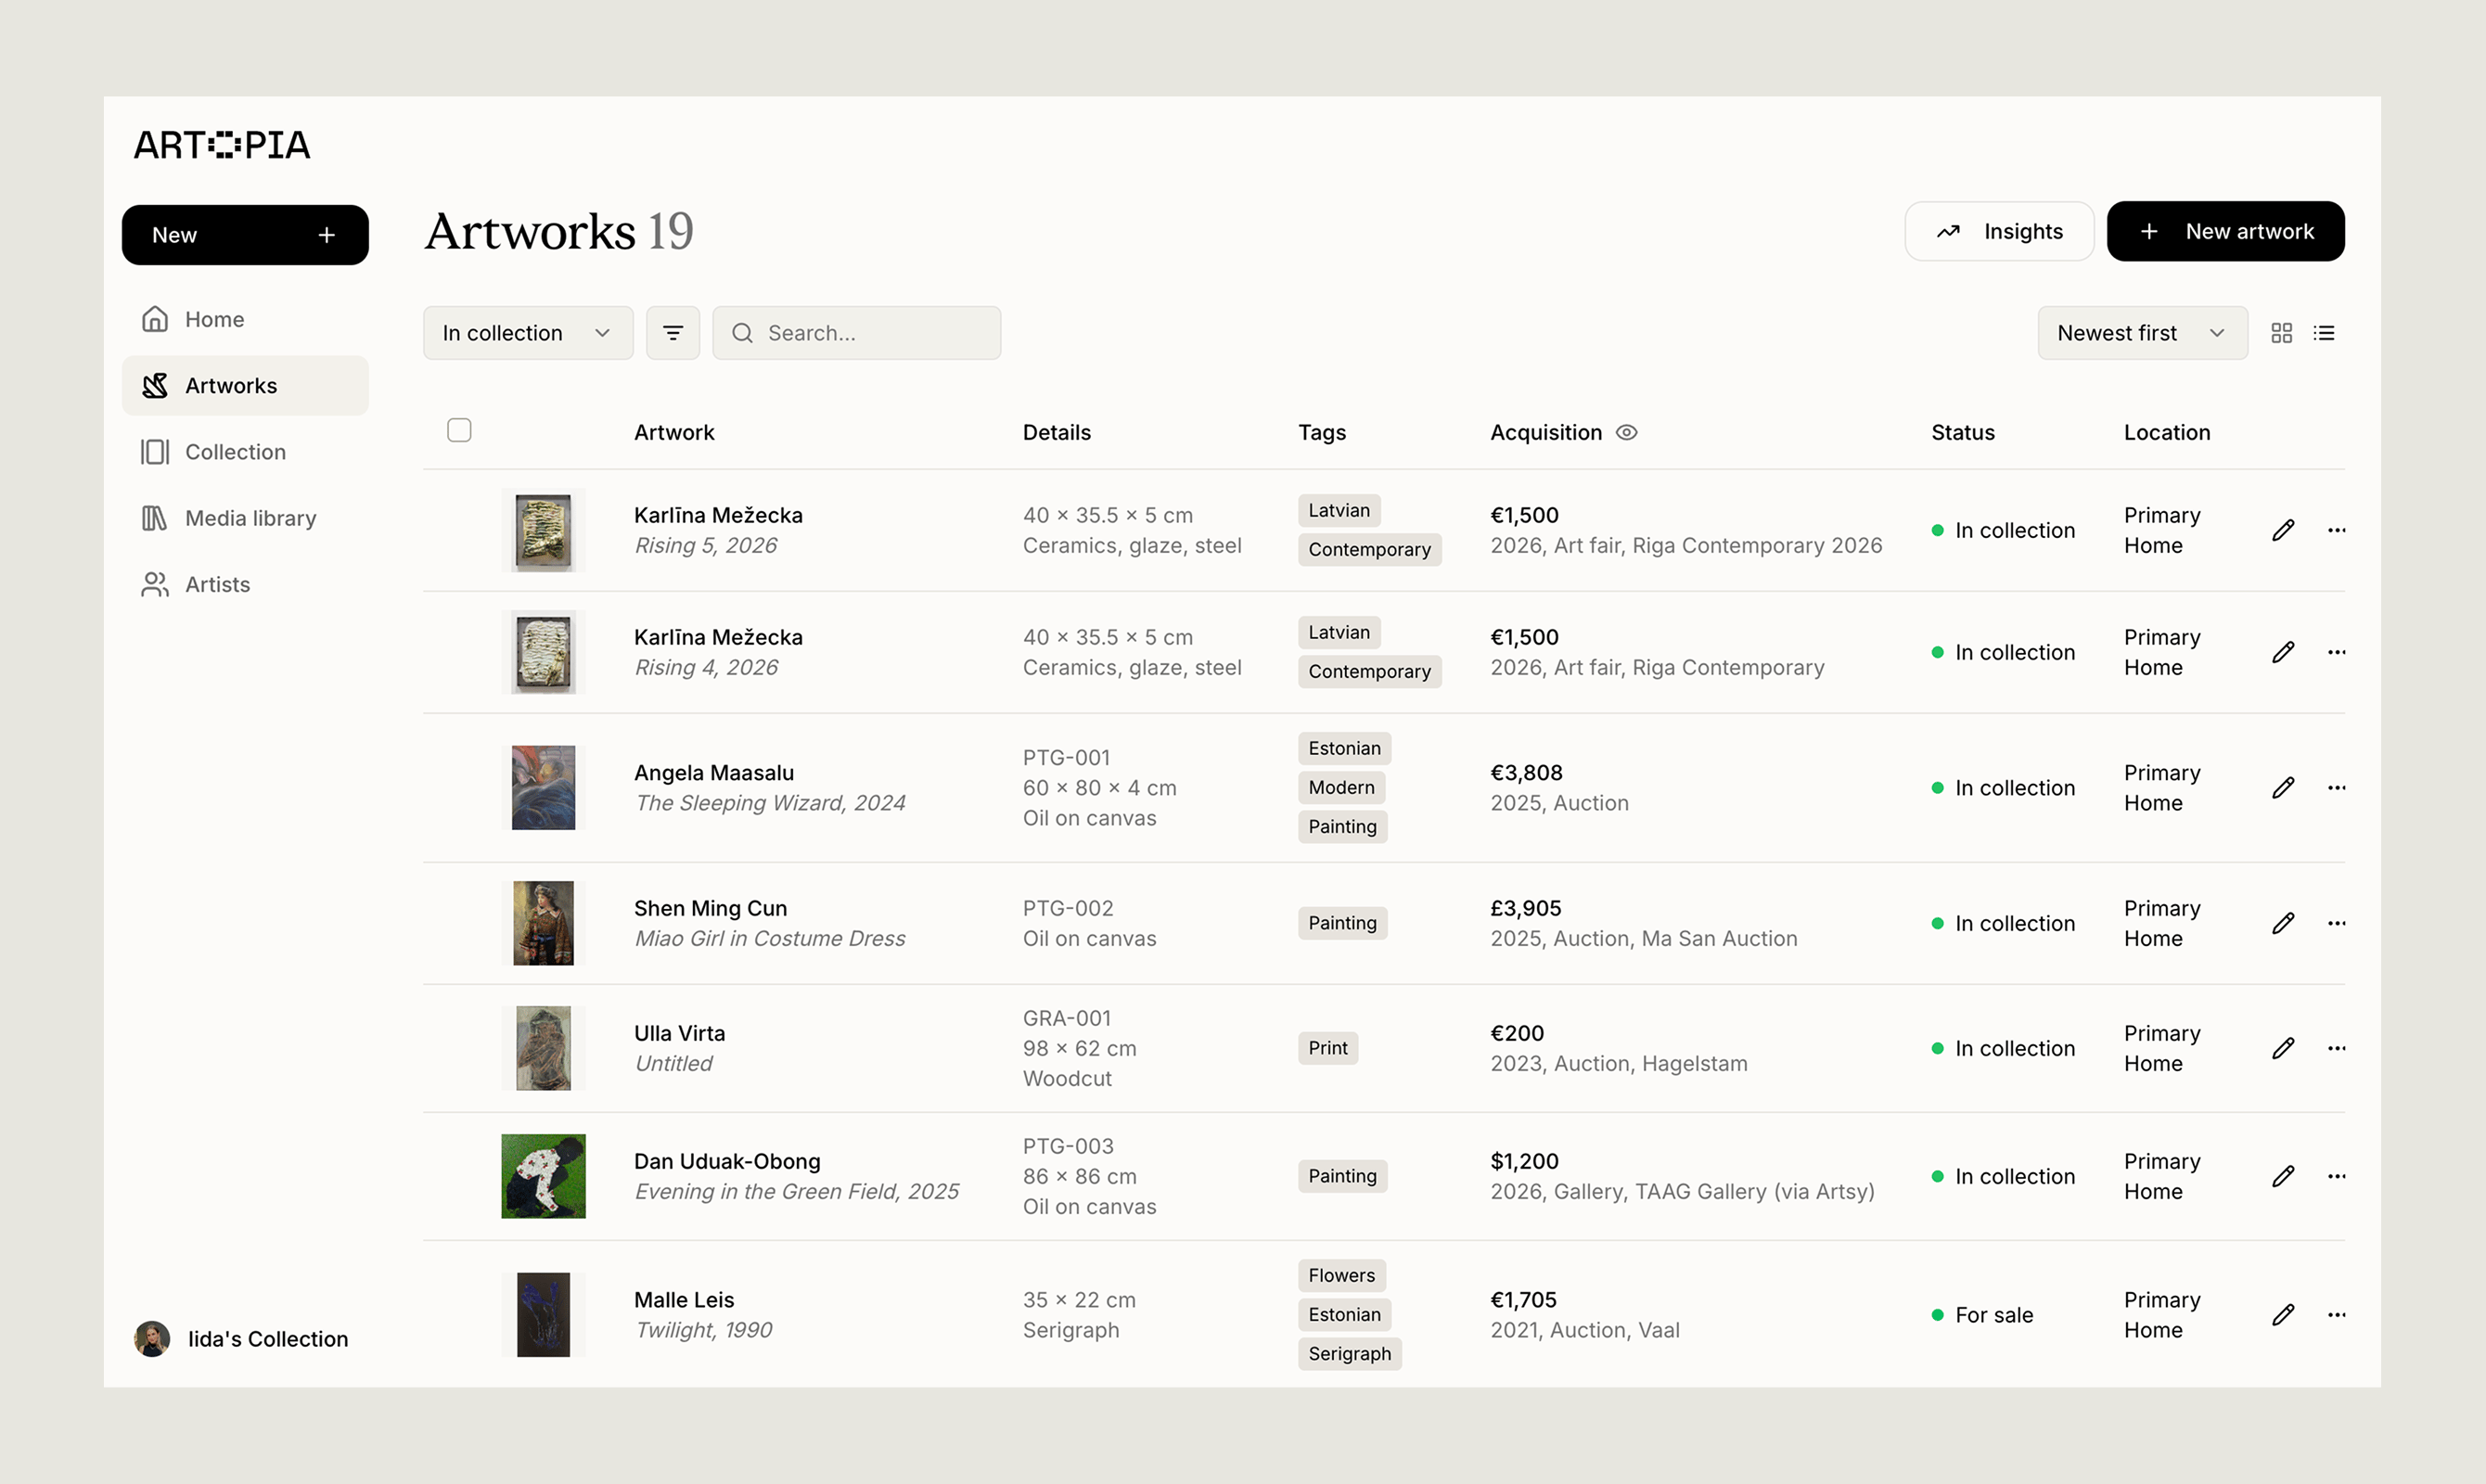The height and width of the screenshot is (1484, 2486).
Task: Open Collection in sidebar
Action: 245,452
